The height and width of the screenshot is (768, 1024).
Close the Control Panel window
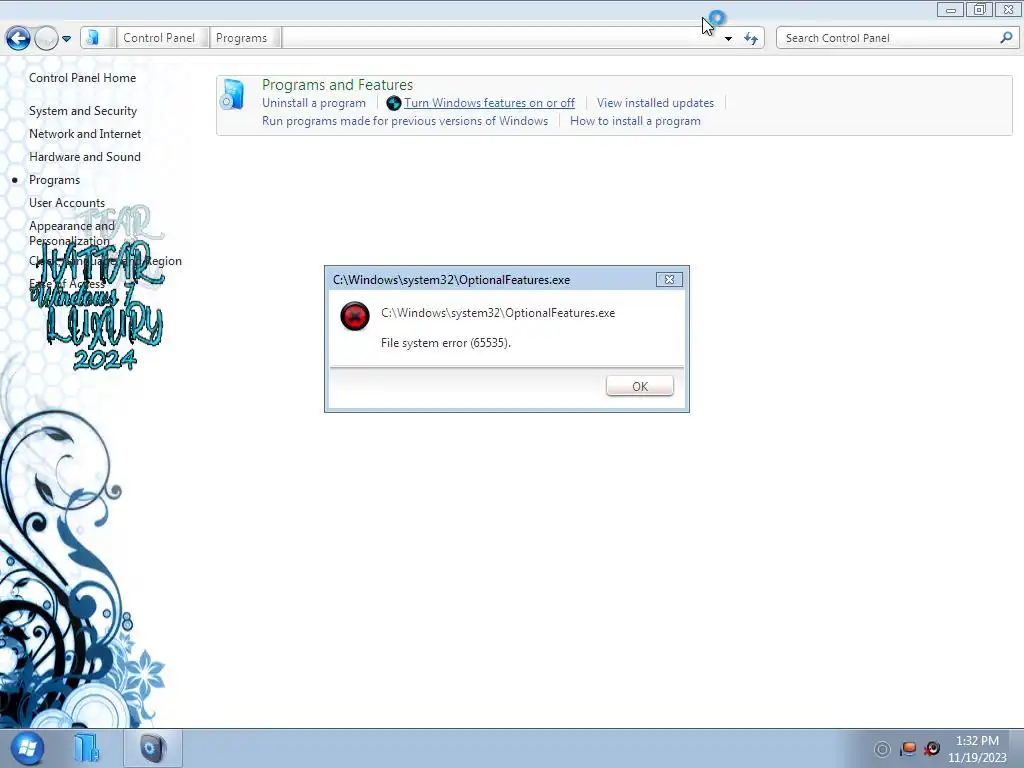point(1008,10)
